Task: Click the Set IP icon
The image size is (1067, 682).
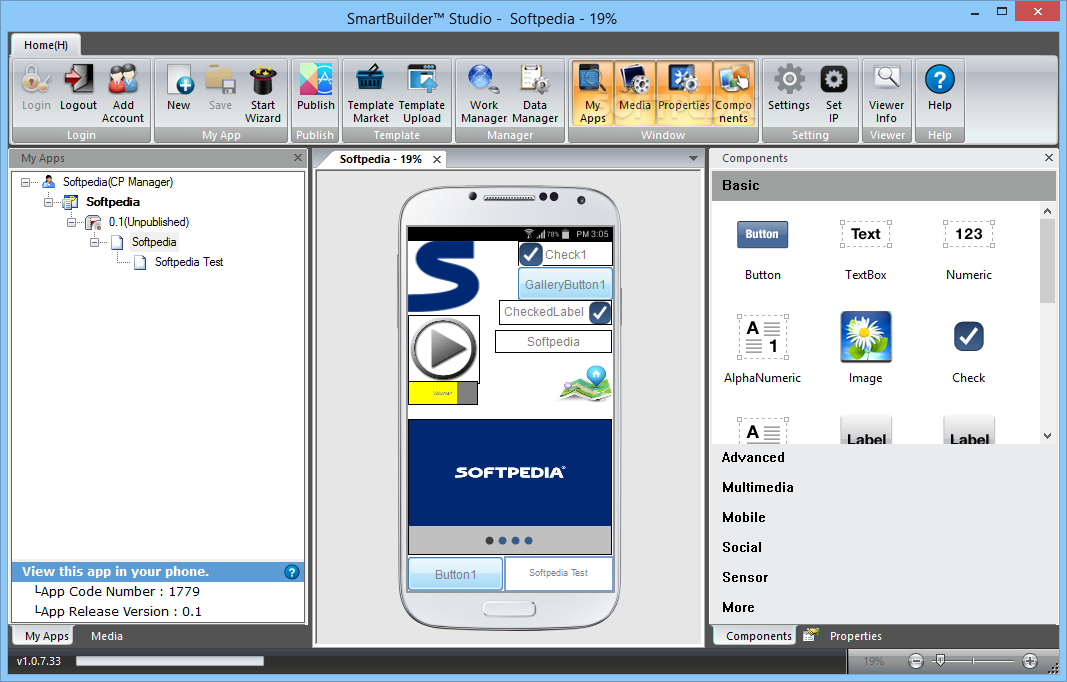Action: click(x=834, y=93)
